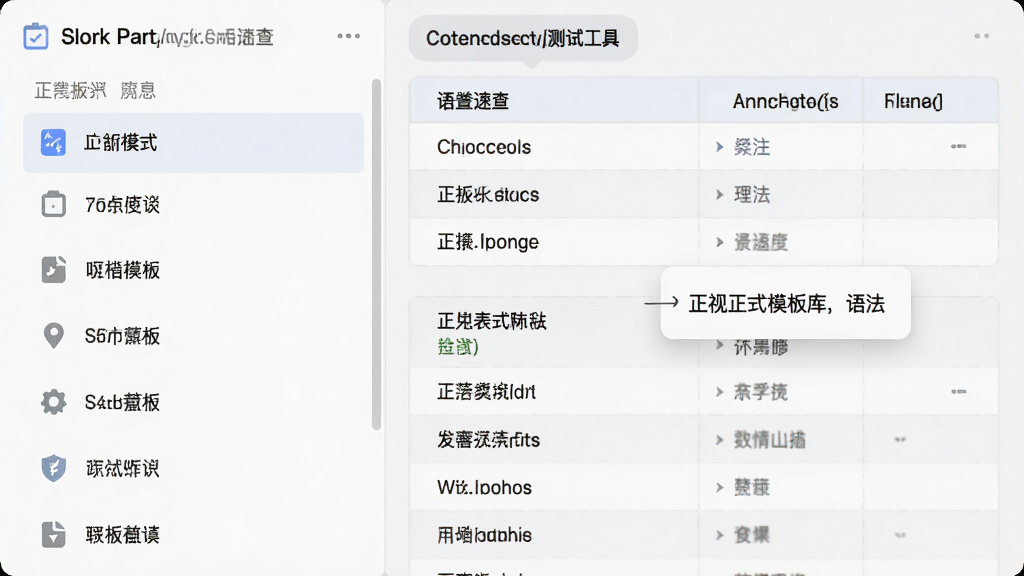
Task: Expand the chevron in the Wix.lpohos row
Action: coord(720,487)
